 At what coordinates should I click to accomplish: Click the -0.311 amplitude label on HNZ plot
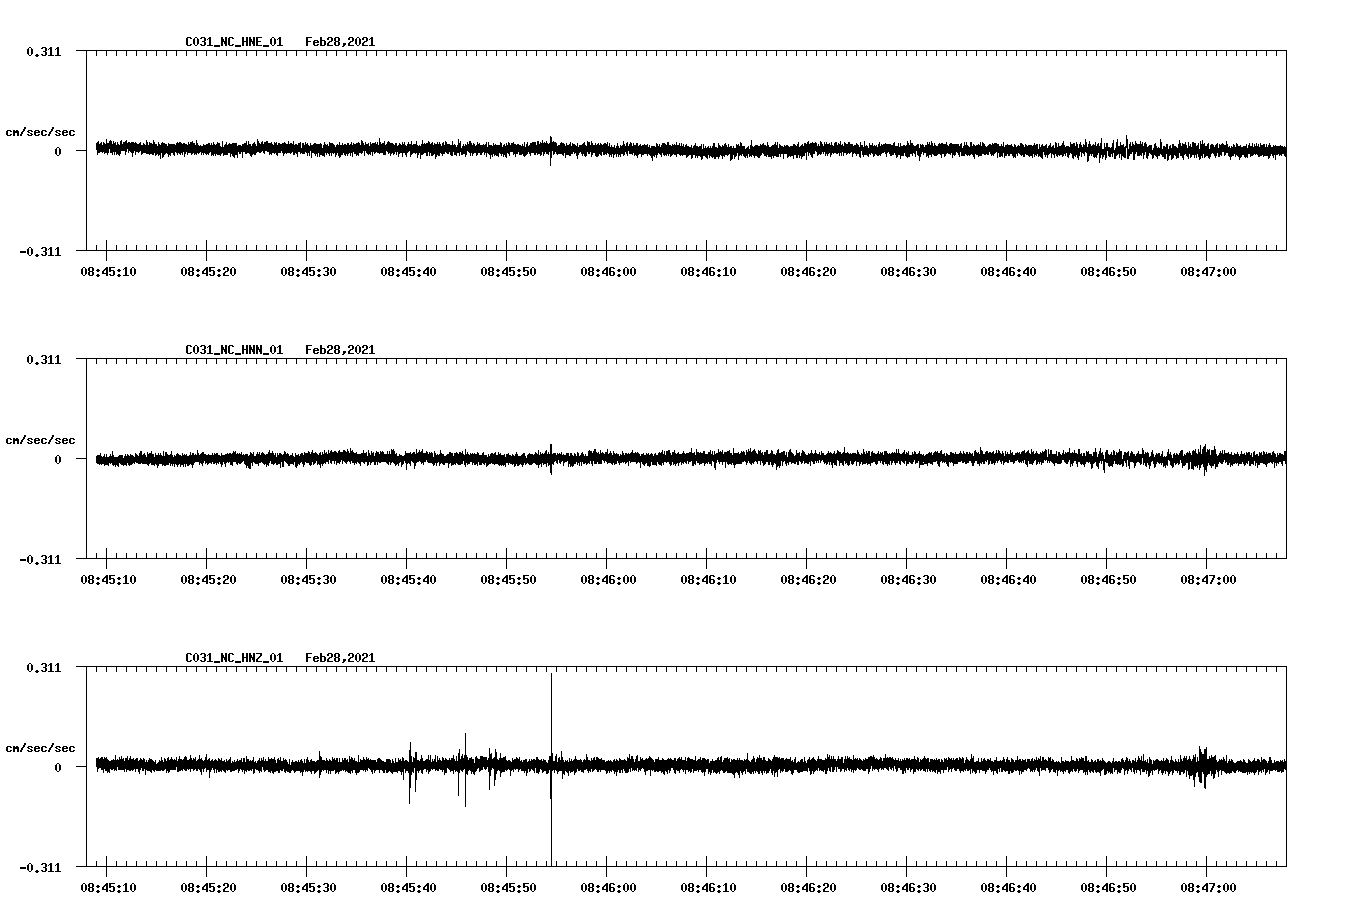pos(42,866)
